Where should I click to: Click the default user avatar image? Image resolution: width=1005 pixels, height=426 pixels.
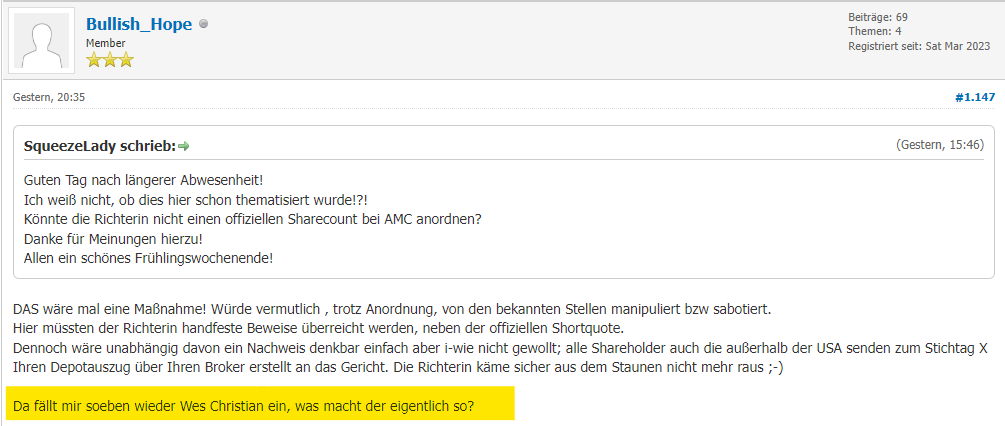[x=41, y=41]
